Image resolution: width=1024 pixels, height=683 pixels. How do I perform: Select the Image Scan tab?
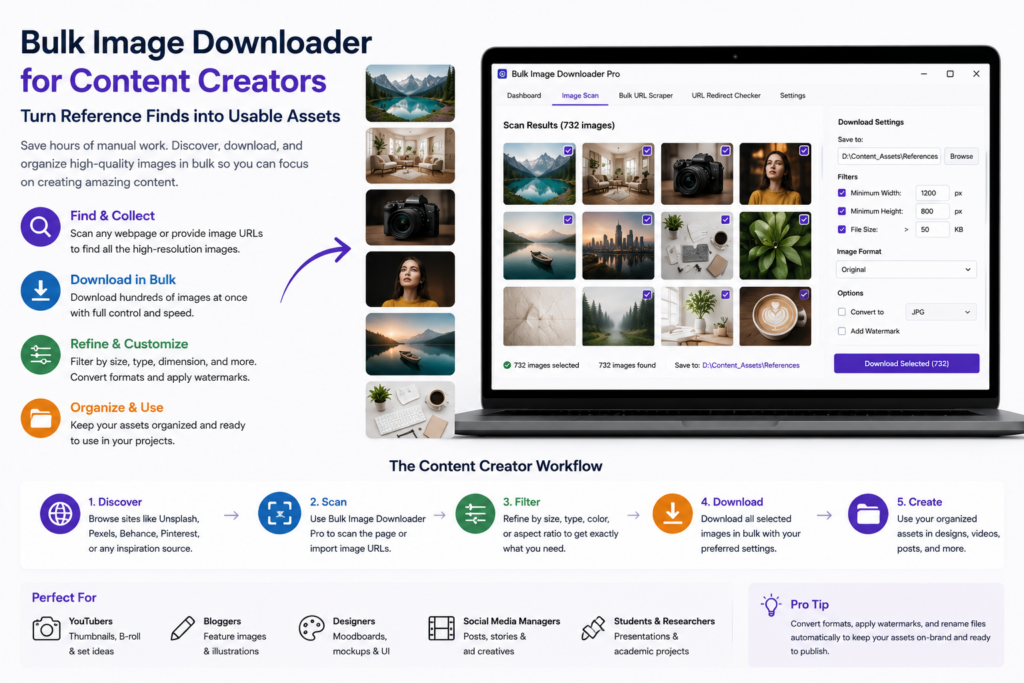tap(580, 95)
